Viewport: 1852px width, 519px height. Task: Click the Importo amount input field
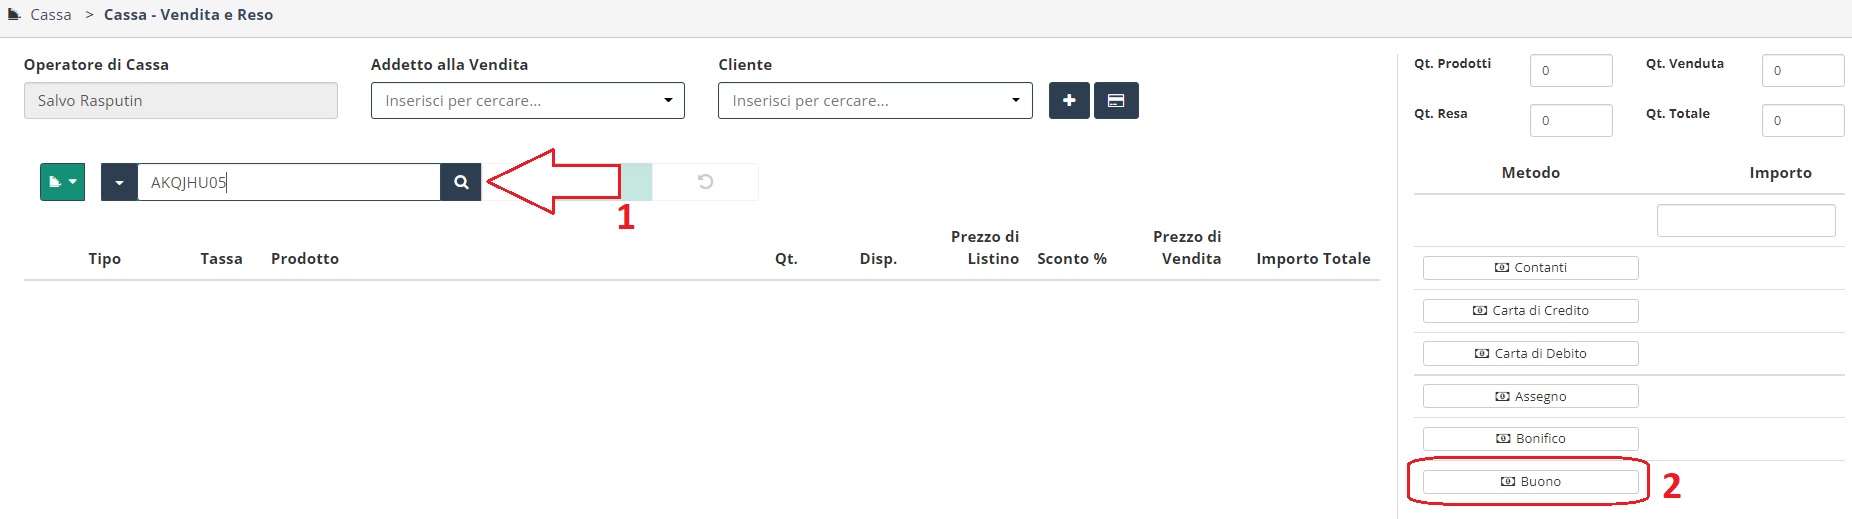coord(1746,220)
